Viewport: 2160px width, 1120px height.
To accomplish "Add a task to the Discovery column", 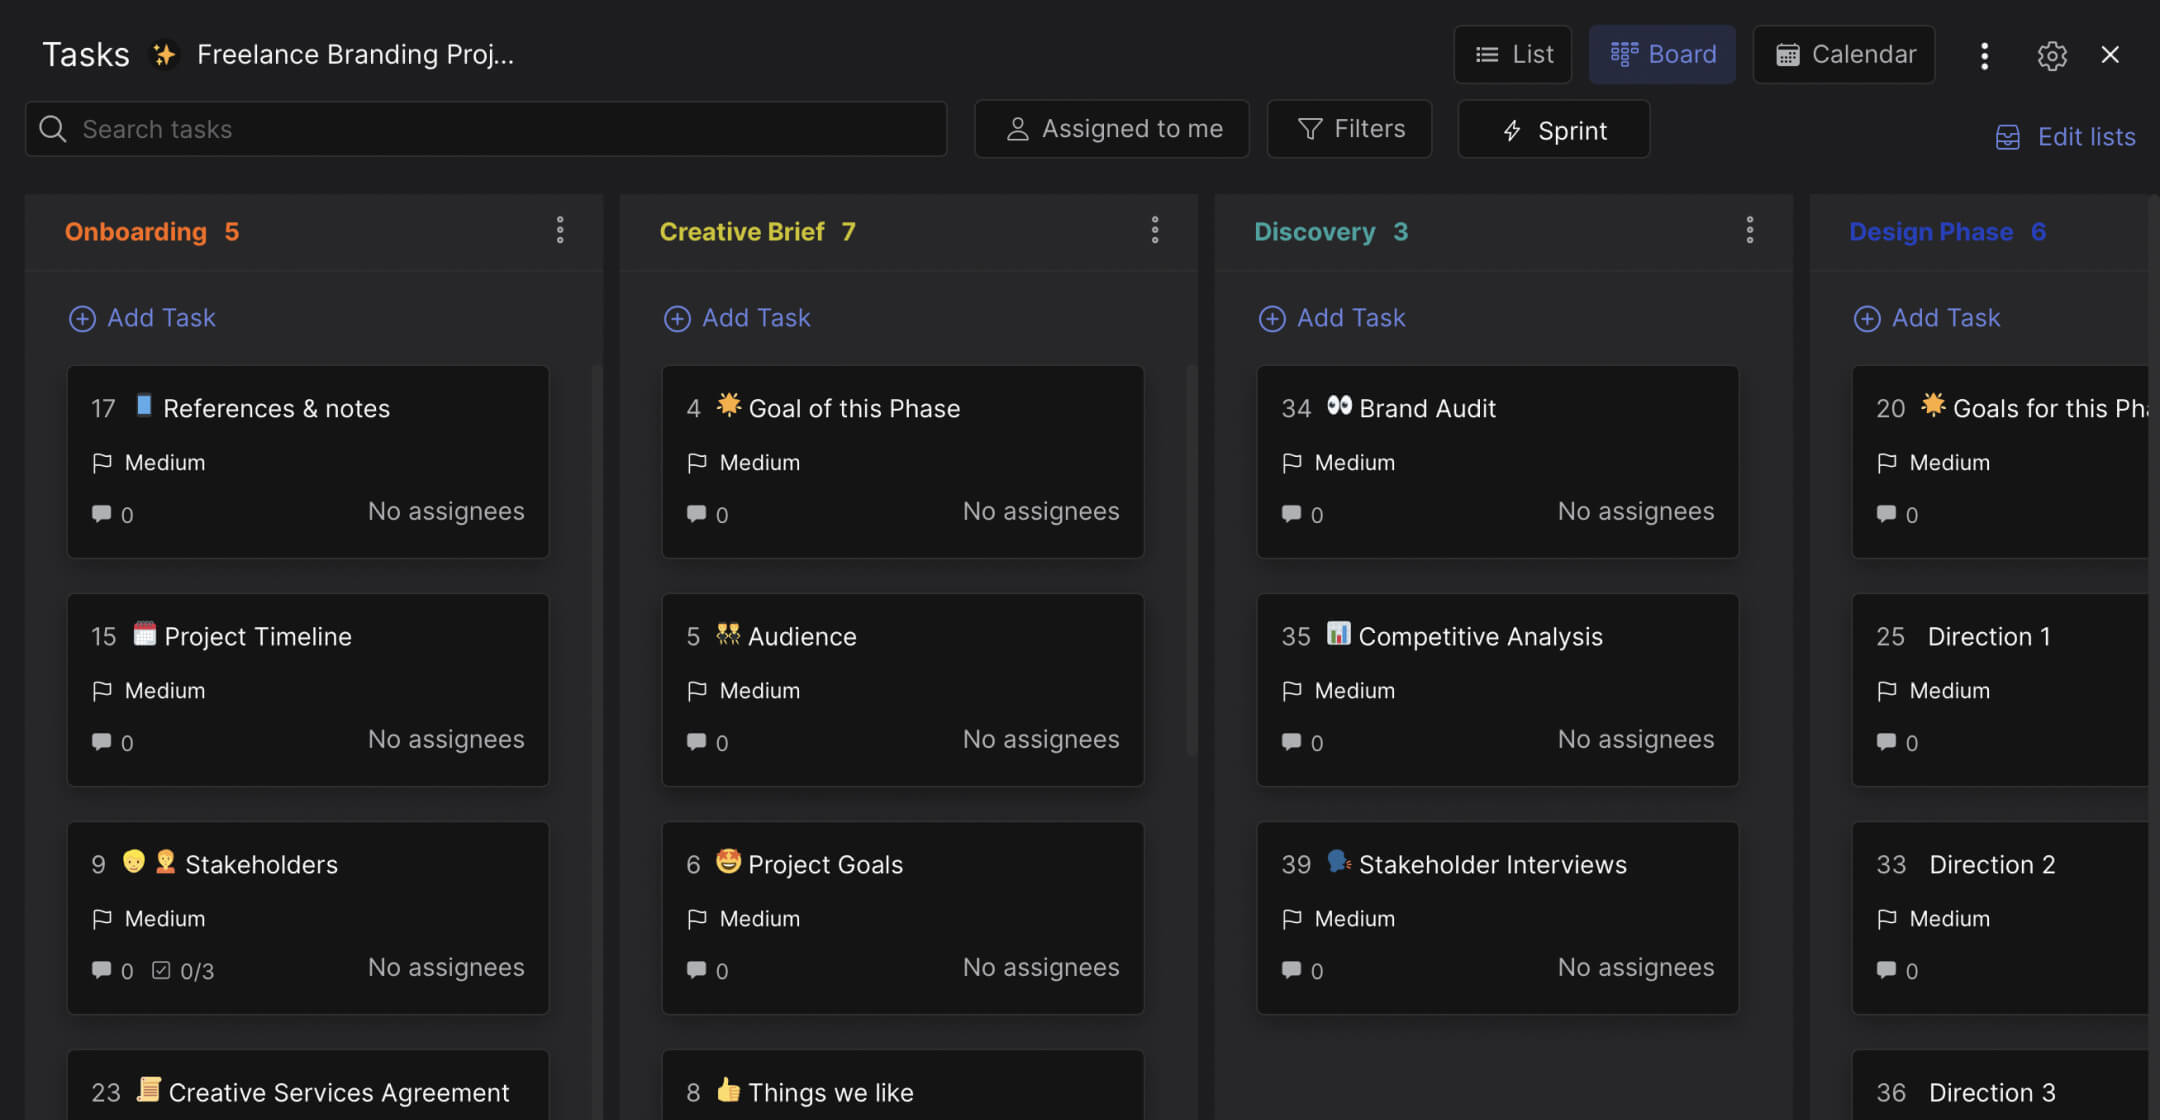I will (x=1331, y=317).
